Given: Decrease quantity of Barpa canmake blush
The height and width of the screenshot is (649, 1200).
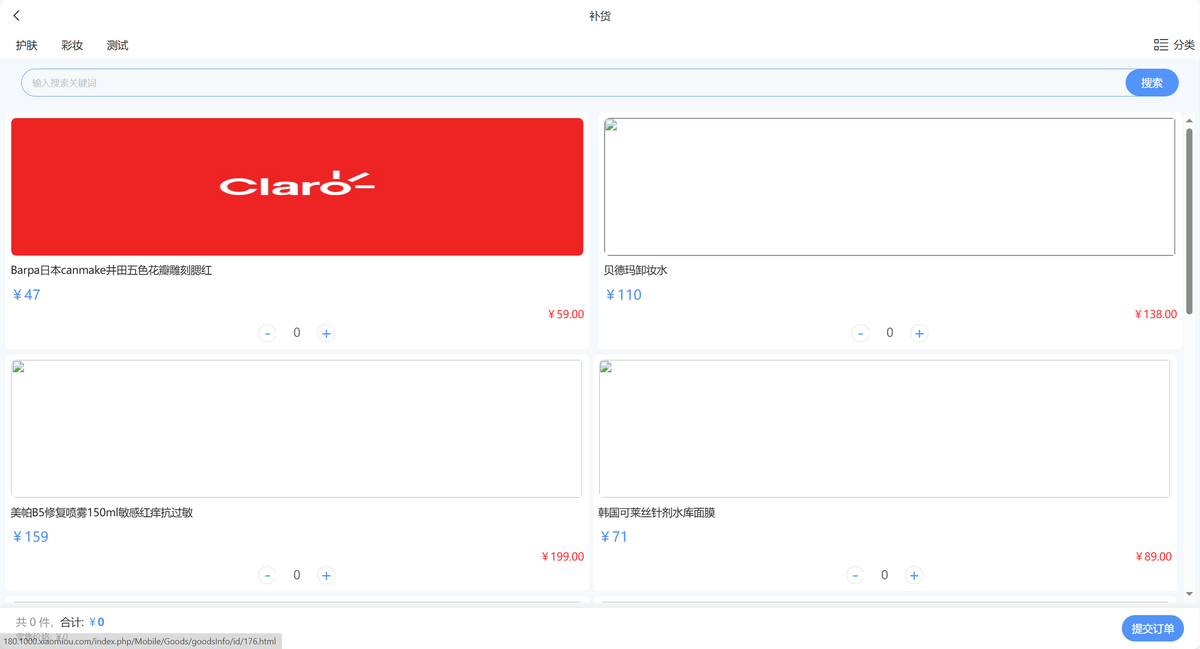Looking at the screenshot, I should click(x=267, y=333).
